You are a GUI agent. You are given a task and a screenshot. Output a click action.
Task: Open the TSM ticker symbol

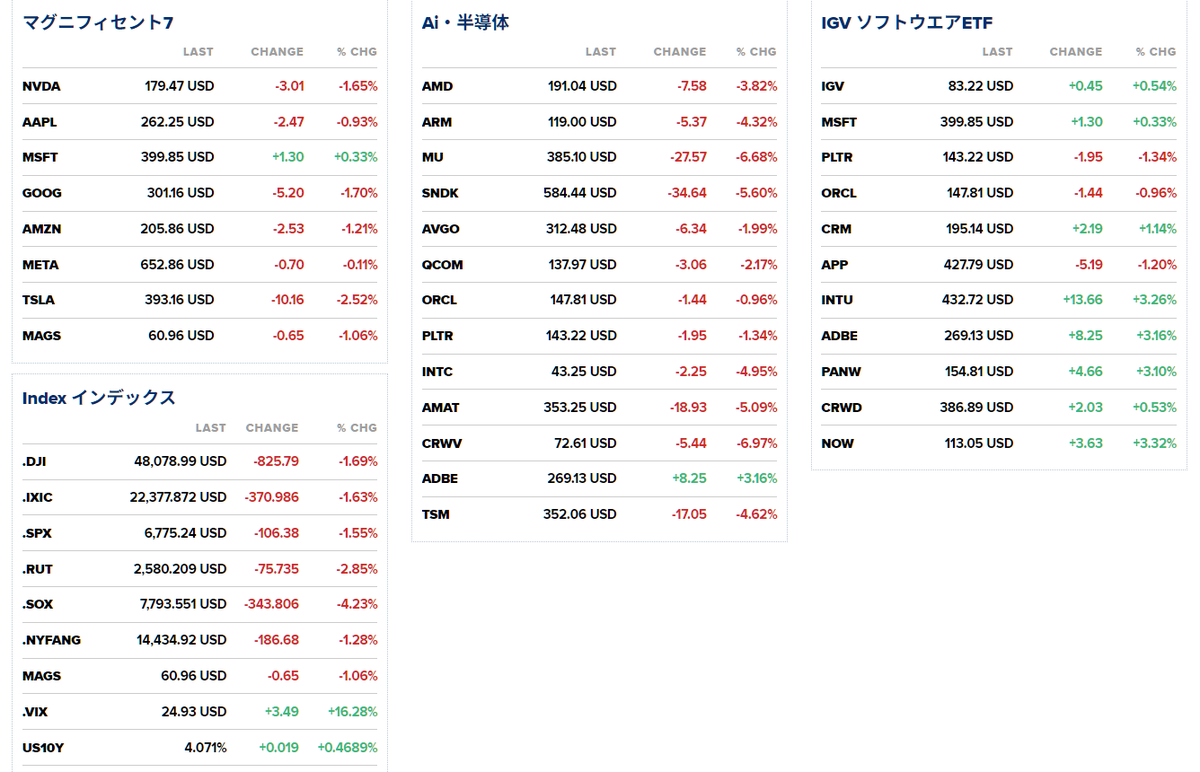click(436, 515)
